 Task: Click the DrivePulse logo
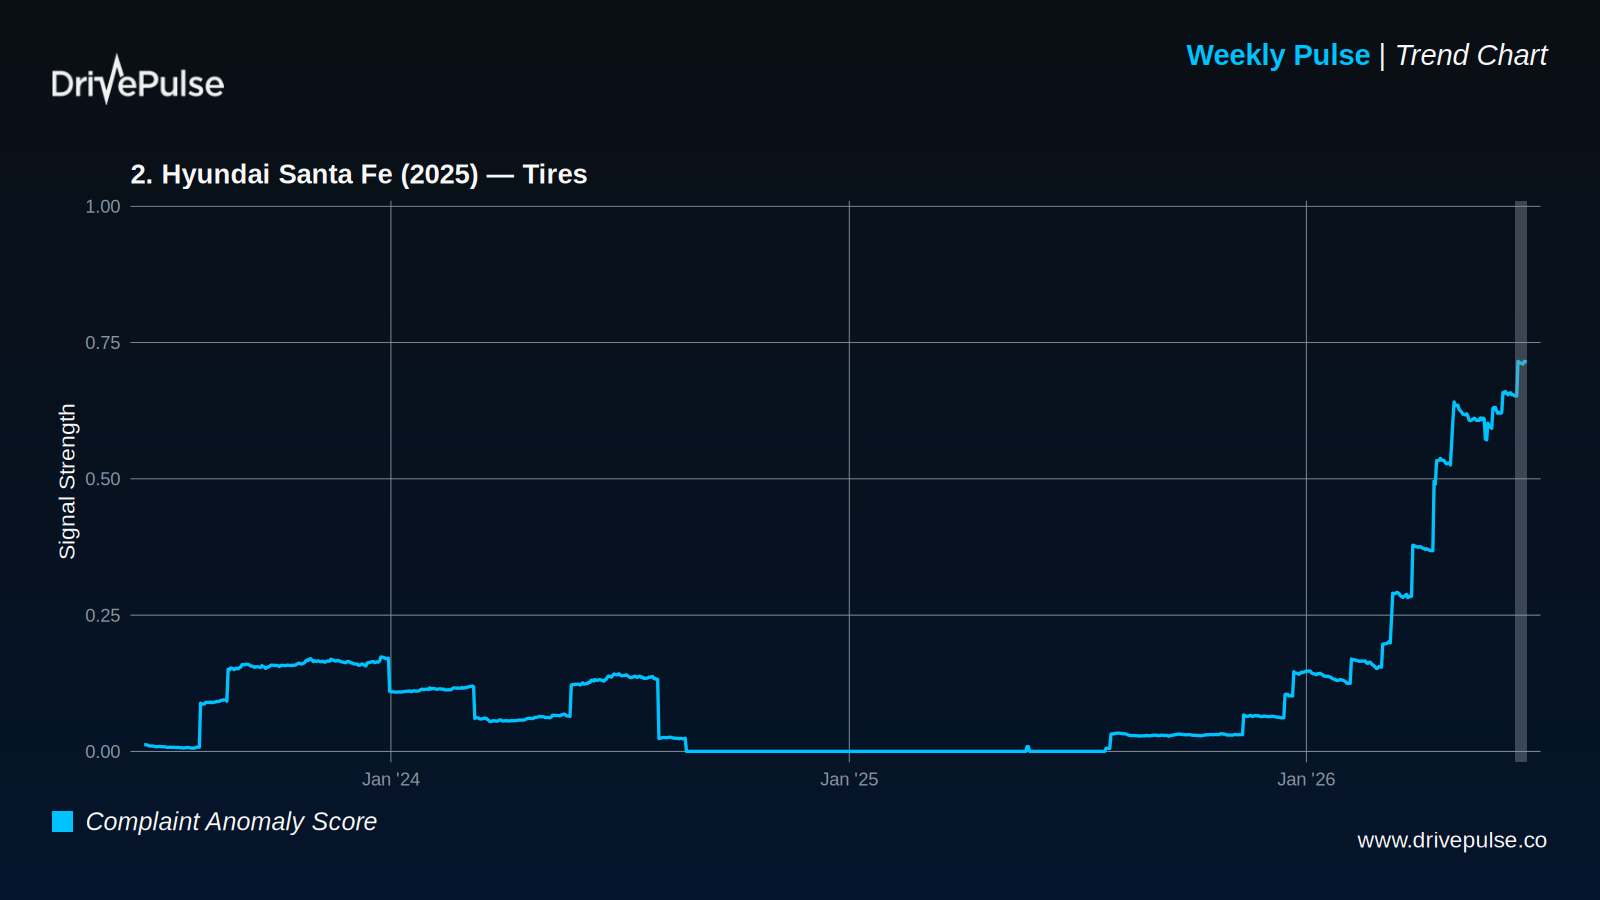[138, 80]
